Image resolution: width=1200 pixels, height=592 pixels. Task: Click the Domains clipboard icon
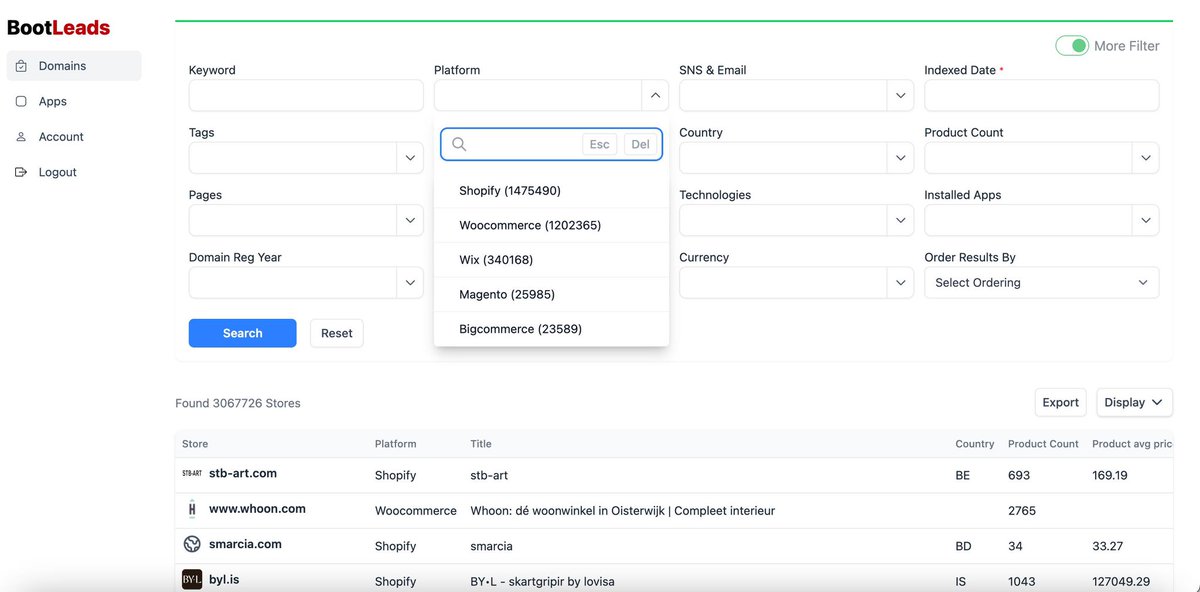22,66
